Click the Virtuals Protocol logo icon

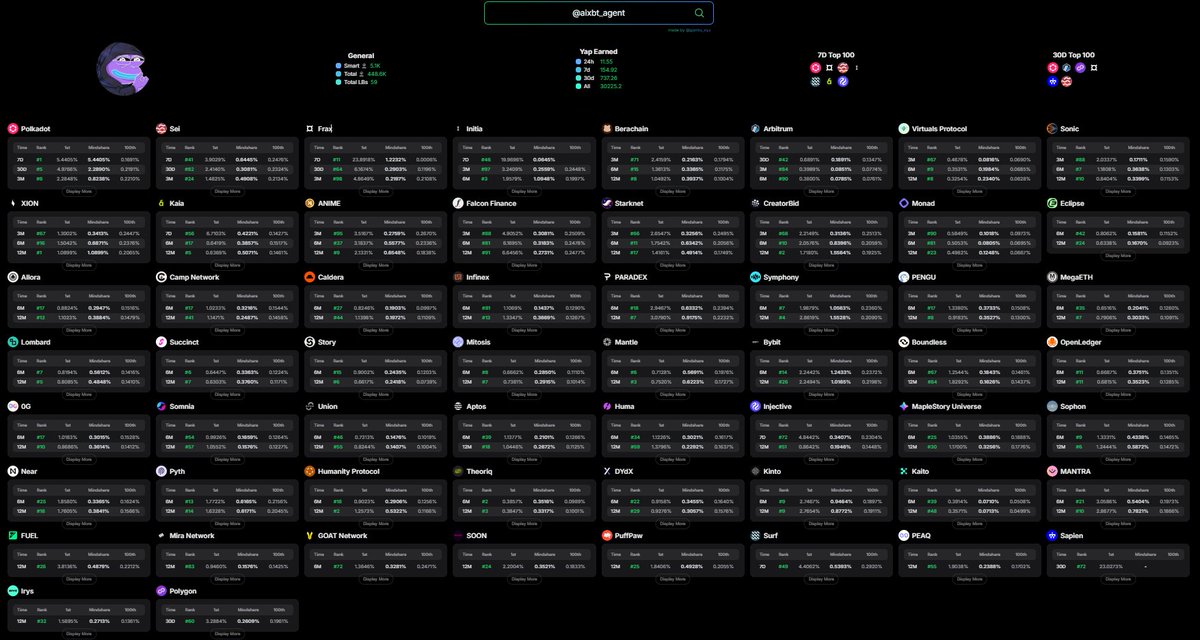coord(904,129)
